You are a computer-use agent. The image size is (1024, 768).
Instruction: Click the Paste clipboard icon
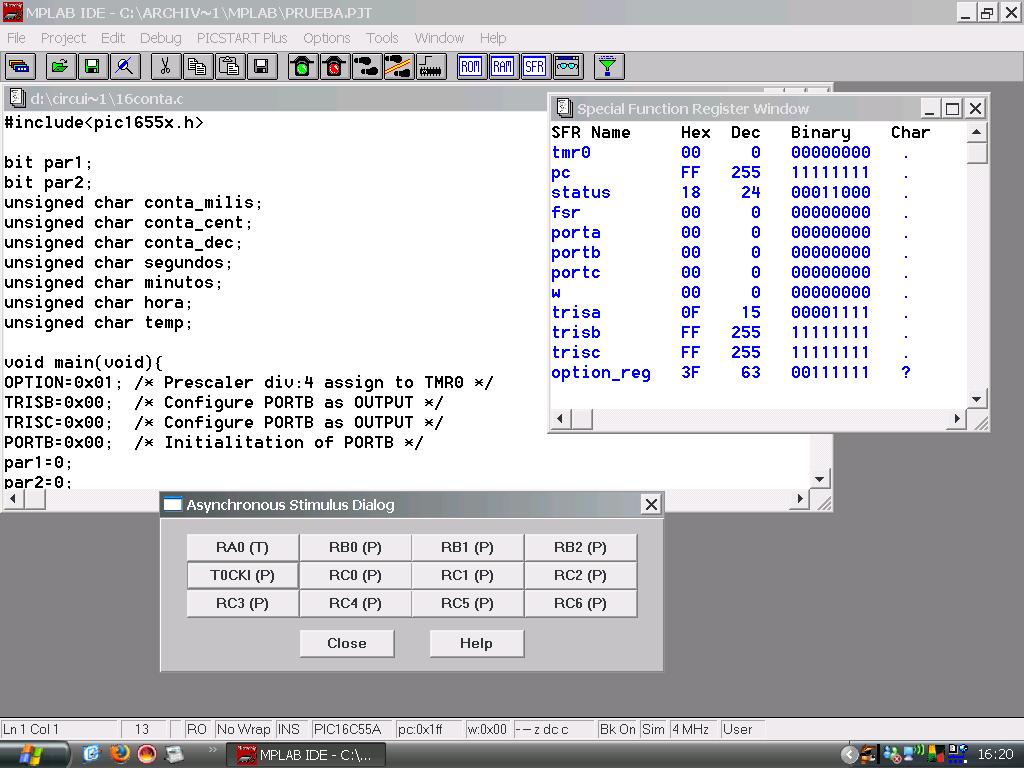click(229, 67)
